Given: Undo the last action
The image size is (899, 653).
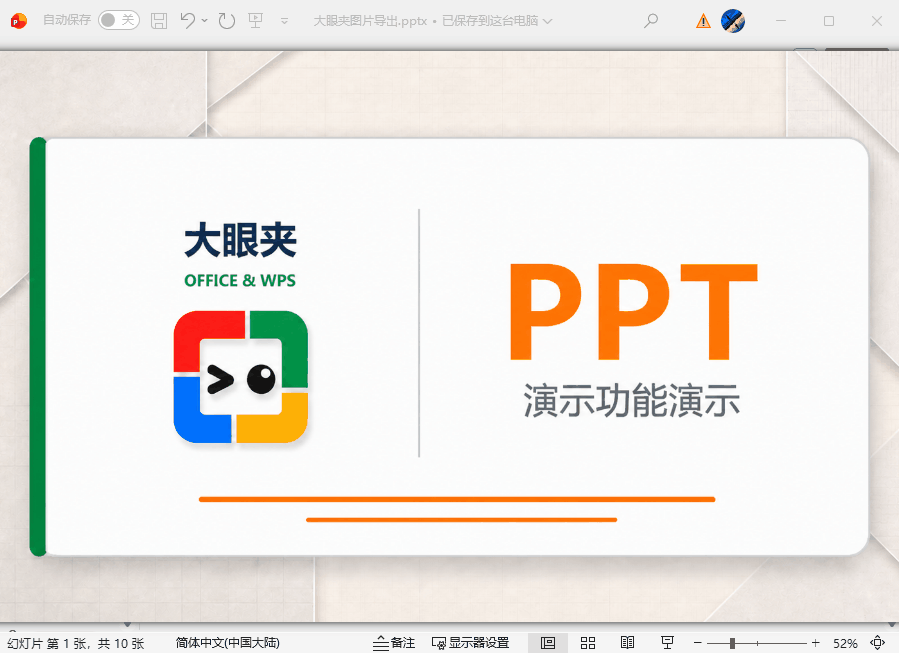Looking at the screenshot, I should click(x=187, y=21).
